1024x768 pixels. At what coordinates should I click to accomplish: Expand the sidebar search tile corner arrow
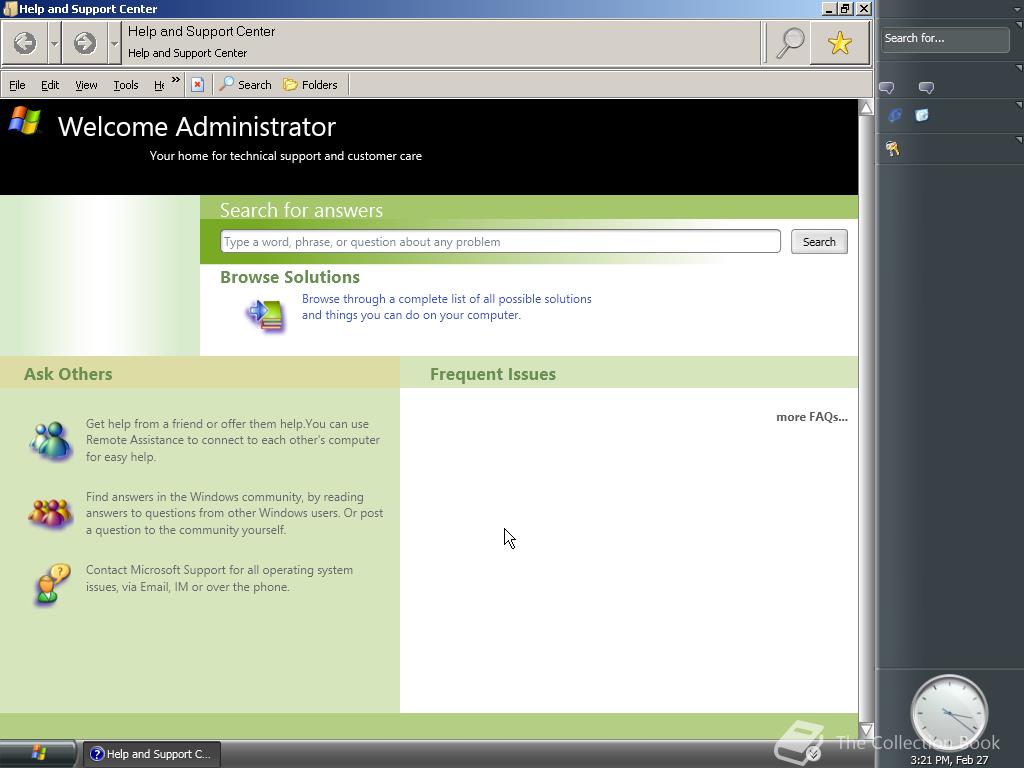[x=1019, y=25]
